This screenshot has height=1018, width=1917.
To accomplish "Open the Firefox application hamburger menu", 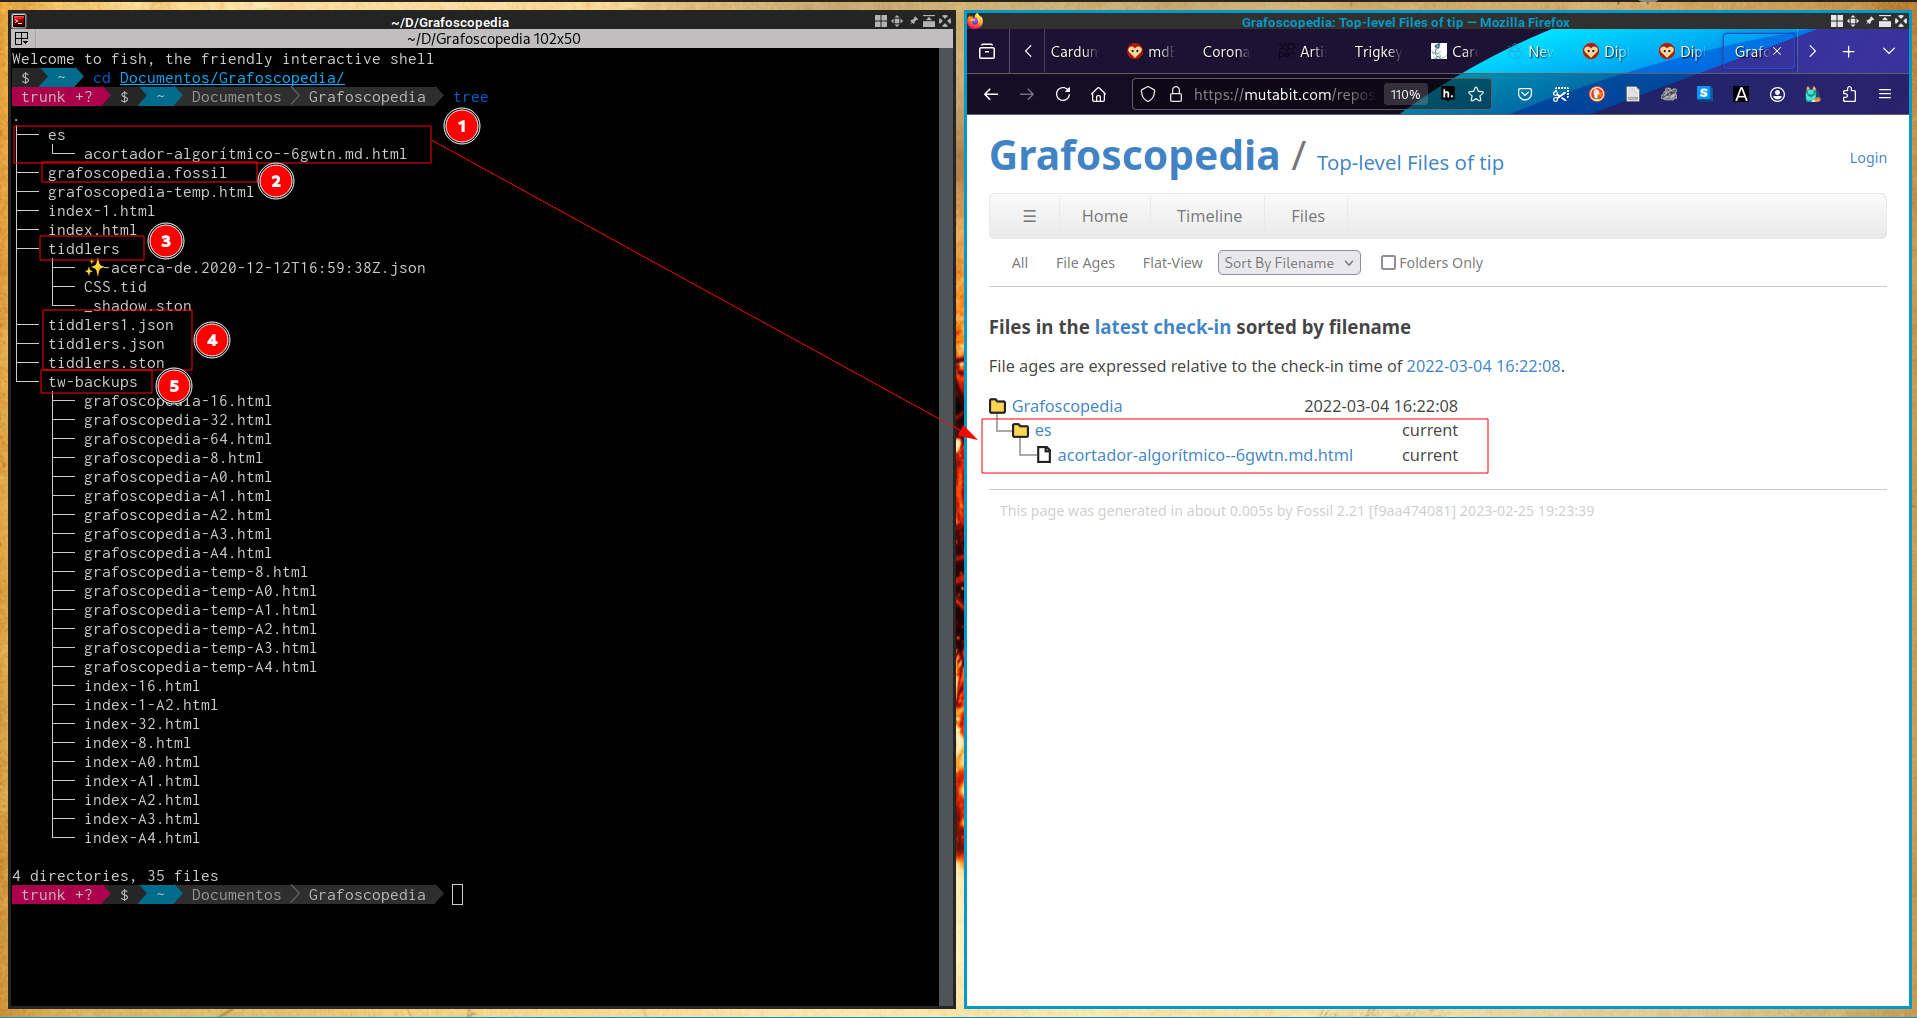I will (1885, 94).
